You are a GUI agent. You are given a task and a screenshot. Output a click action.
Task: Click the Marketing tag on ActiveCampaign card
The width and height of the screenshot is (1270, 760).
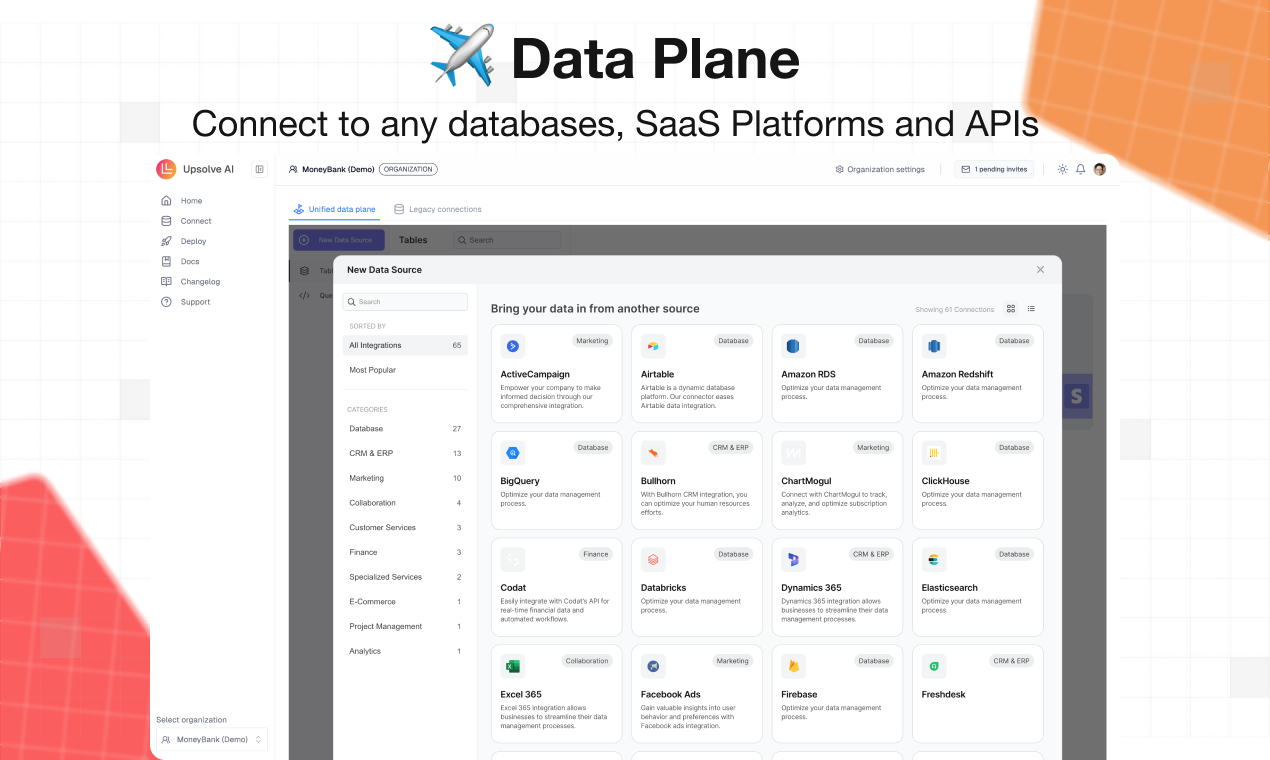click(592, 341)
